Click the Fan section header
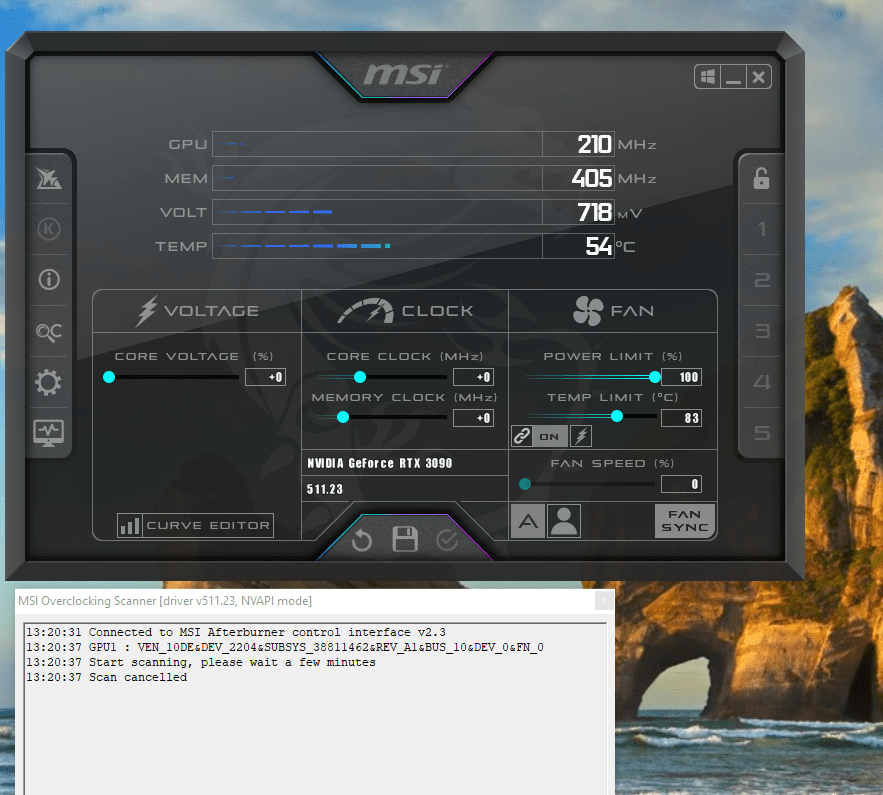The width and height of the screenshot is (883, 795). [613, 311]
